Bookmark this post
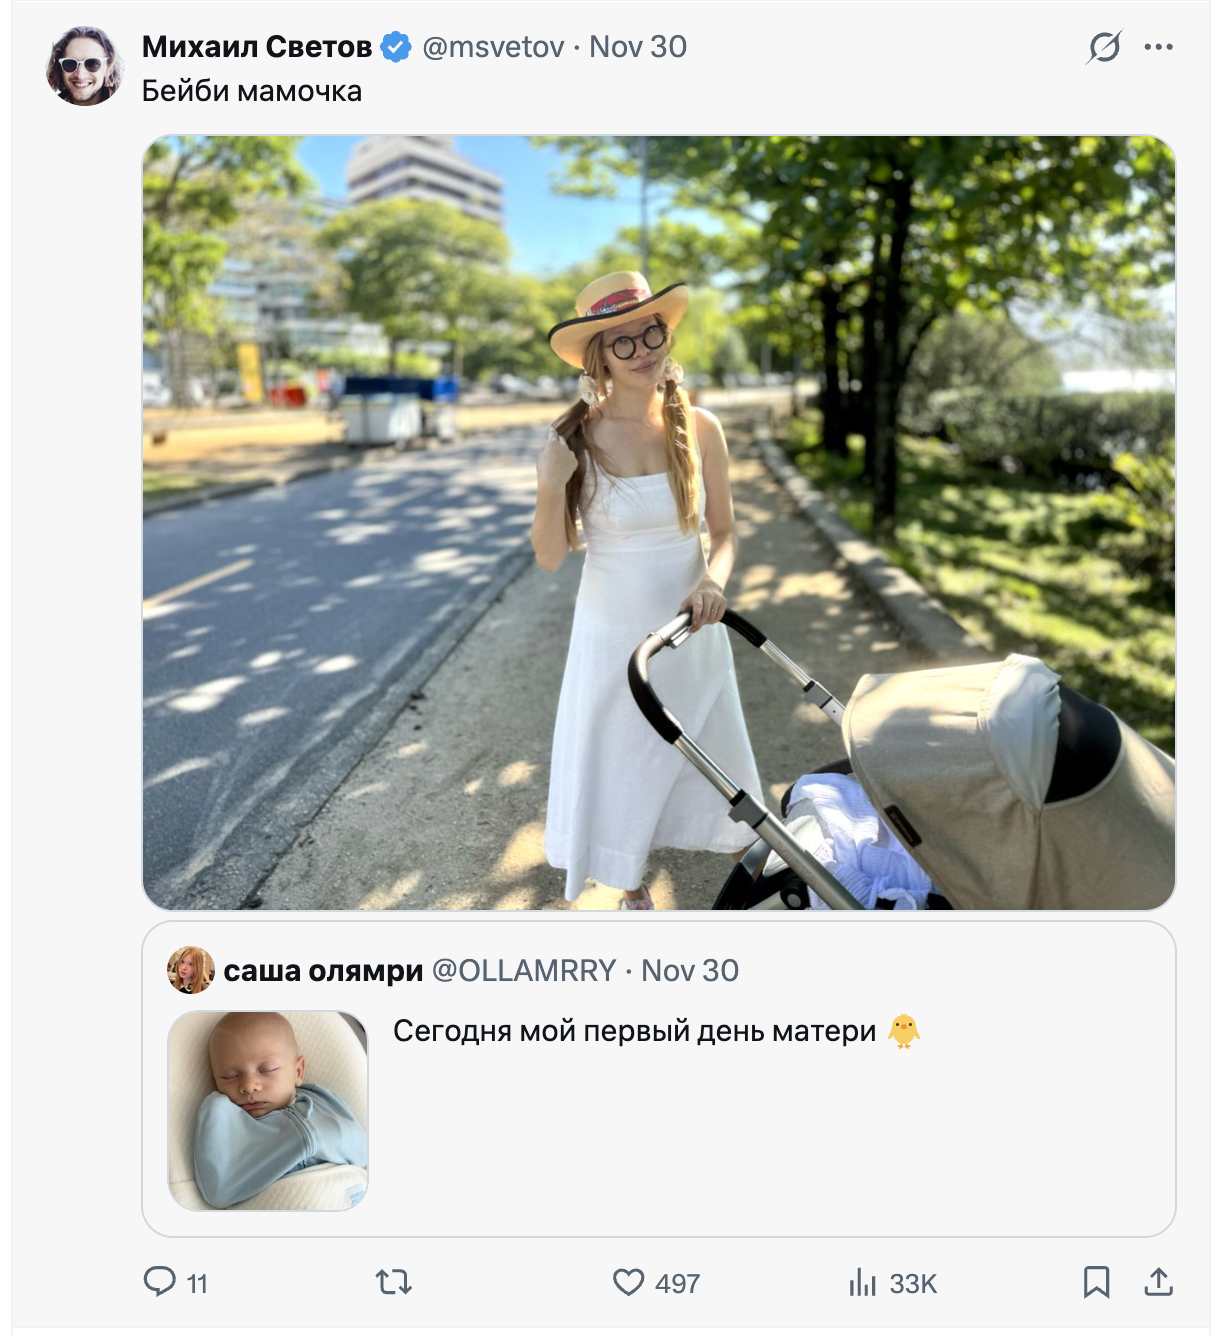The height and width of the screenshot is (1336, 1214). tap(1096, 1281)
